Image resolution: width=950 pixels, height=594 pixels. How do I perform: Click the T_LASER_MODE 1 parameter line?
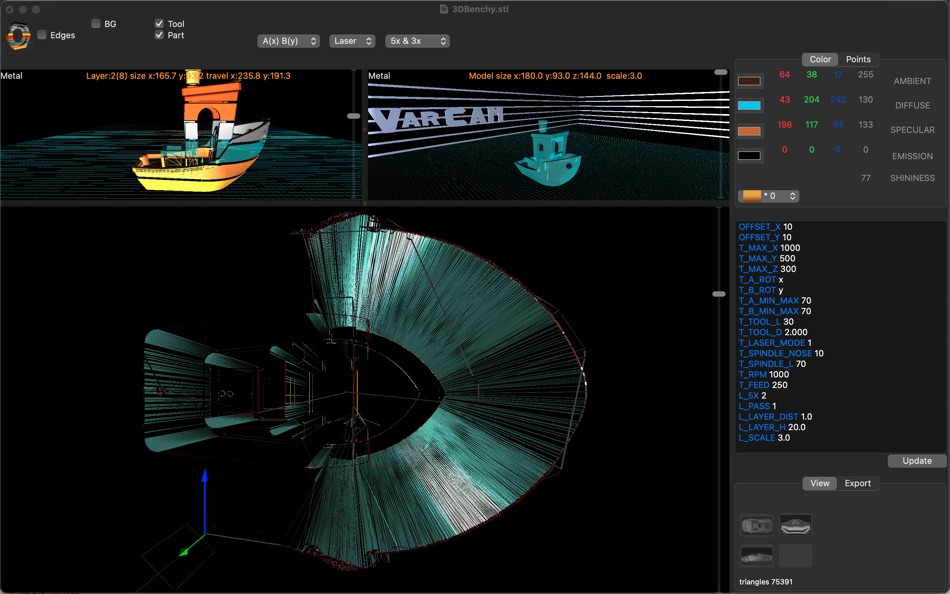(x=775, y=343)
